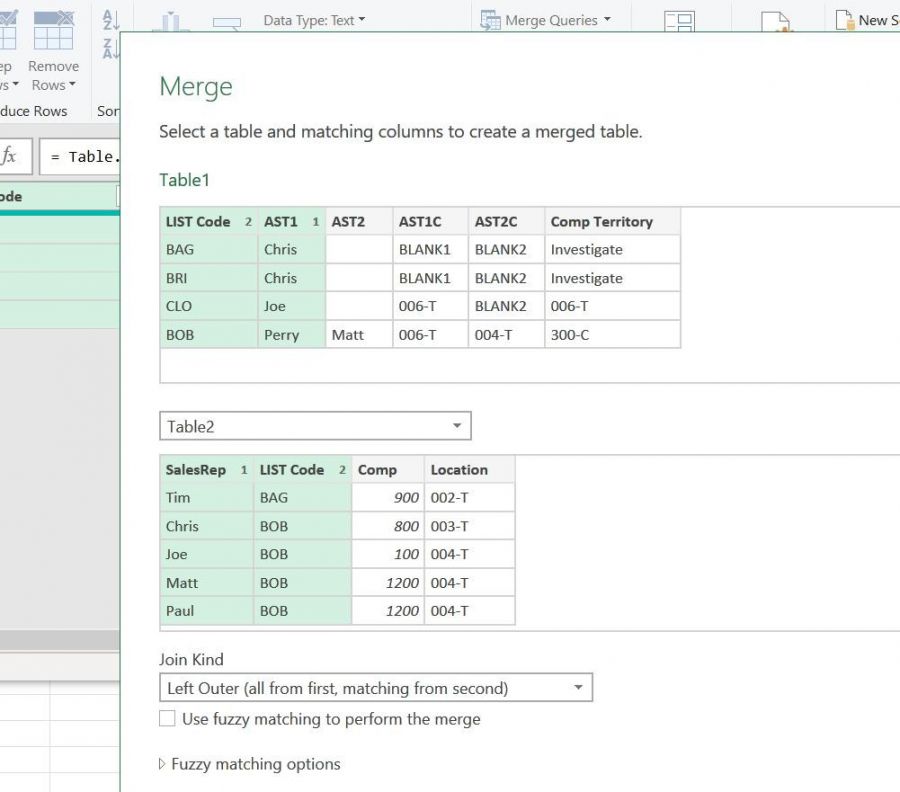Screen dimensions: 900x792
Task: Select the SalesRep column header
Action: pyautogui.click(x=207, y=469)
